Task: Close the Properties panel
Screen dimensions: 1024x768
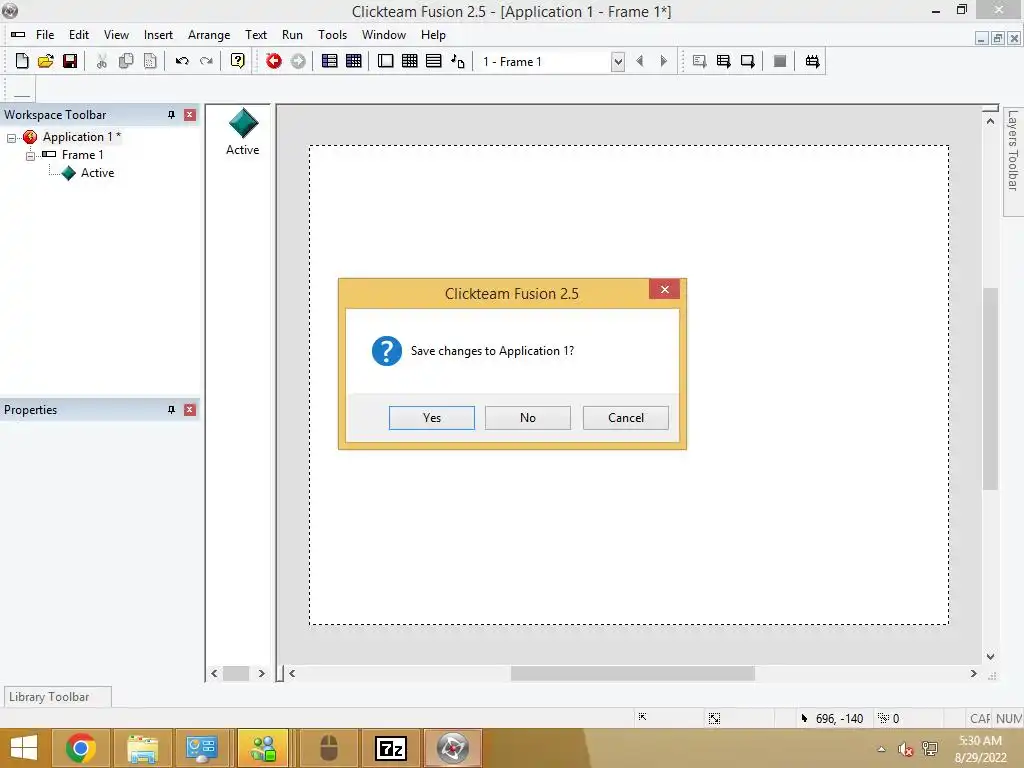Action: coord(190,410)
